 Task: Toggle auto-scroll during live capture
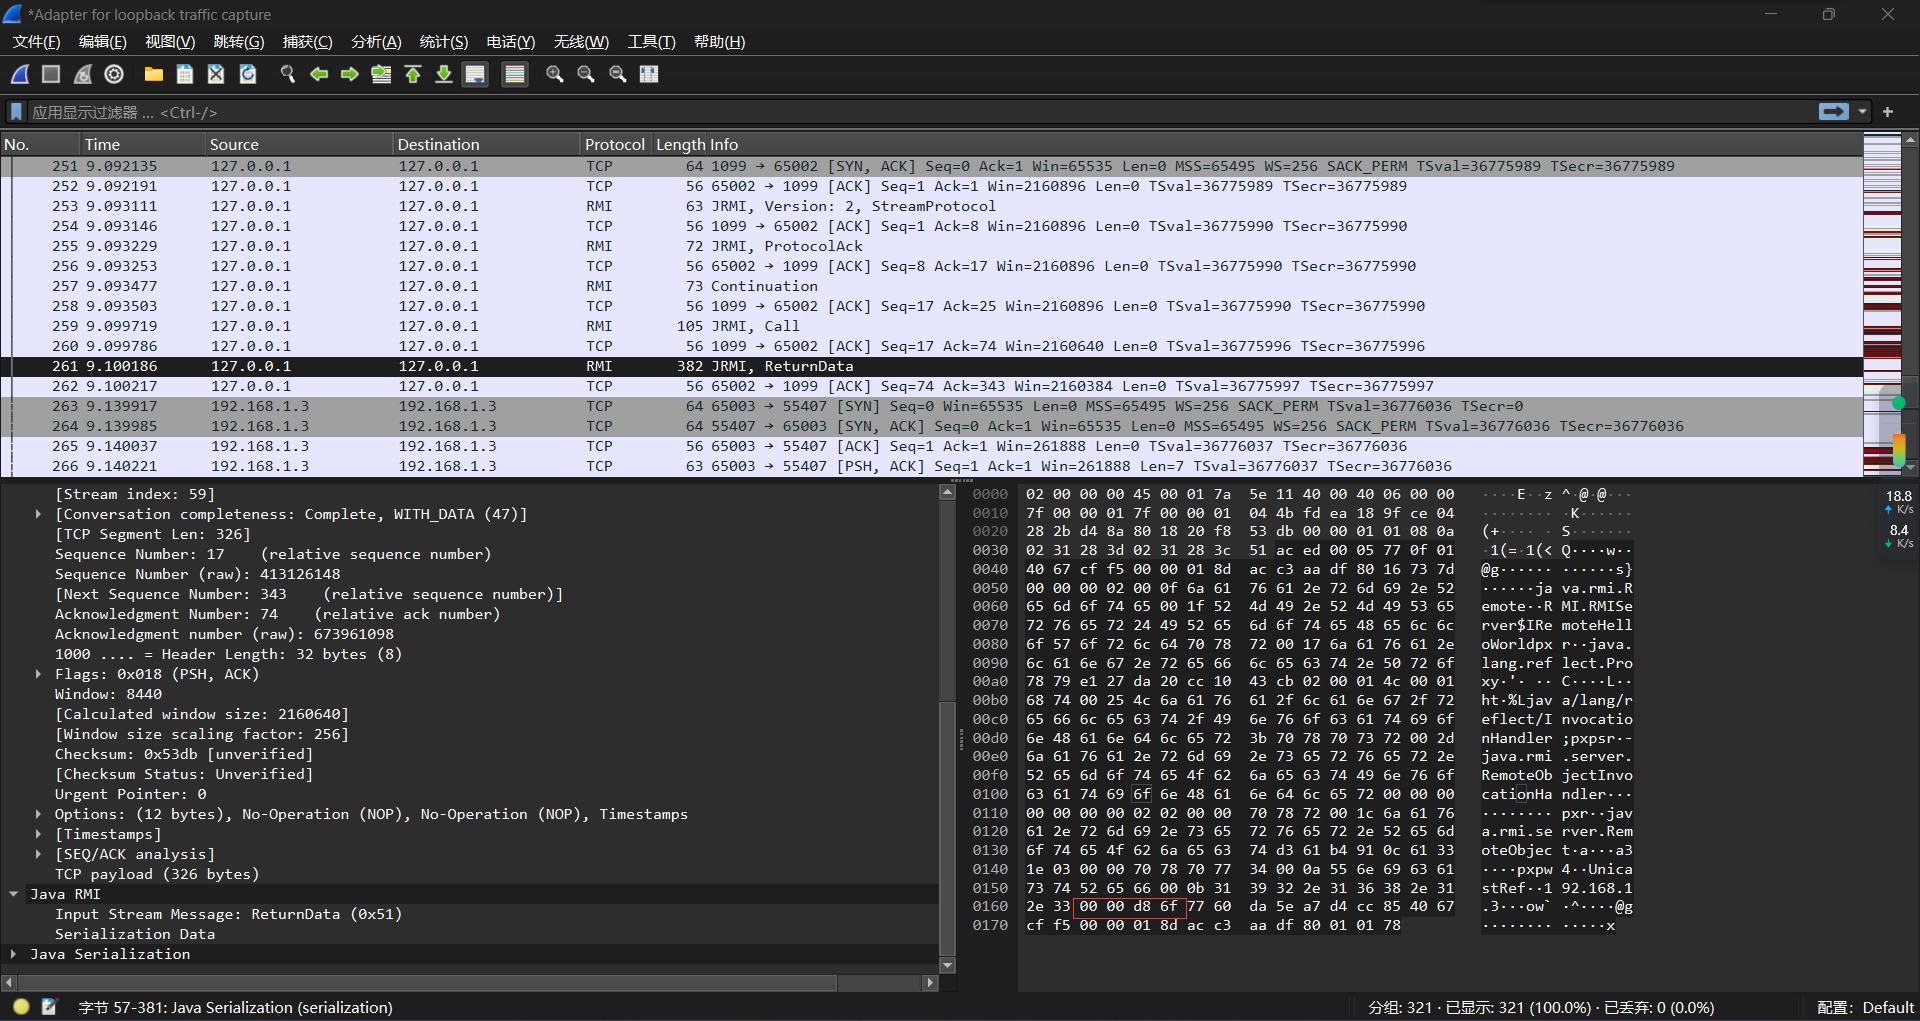click(475, 74)
